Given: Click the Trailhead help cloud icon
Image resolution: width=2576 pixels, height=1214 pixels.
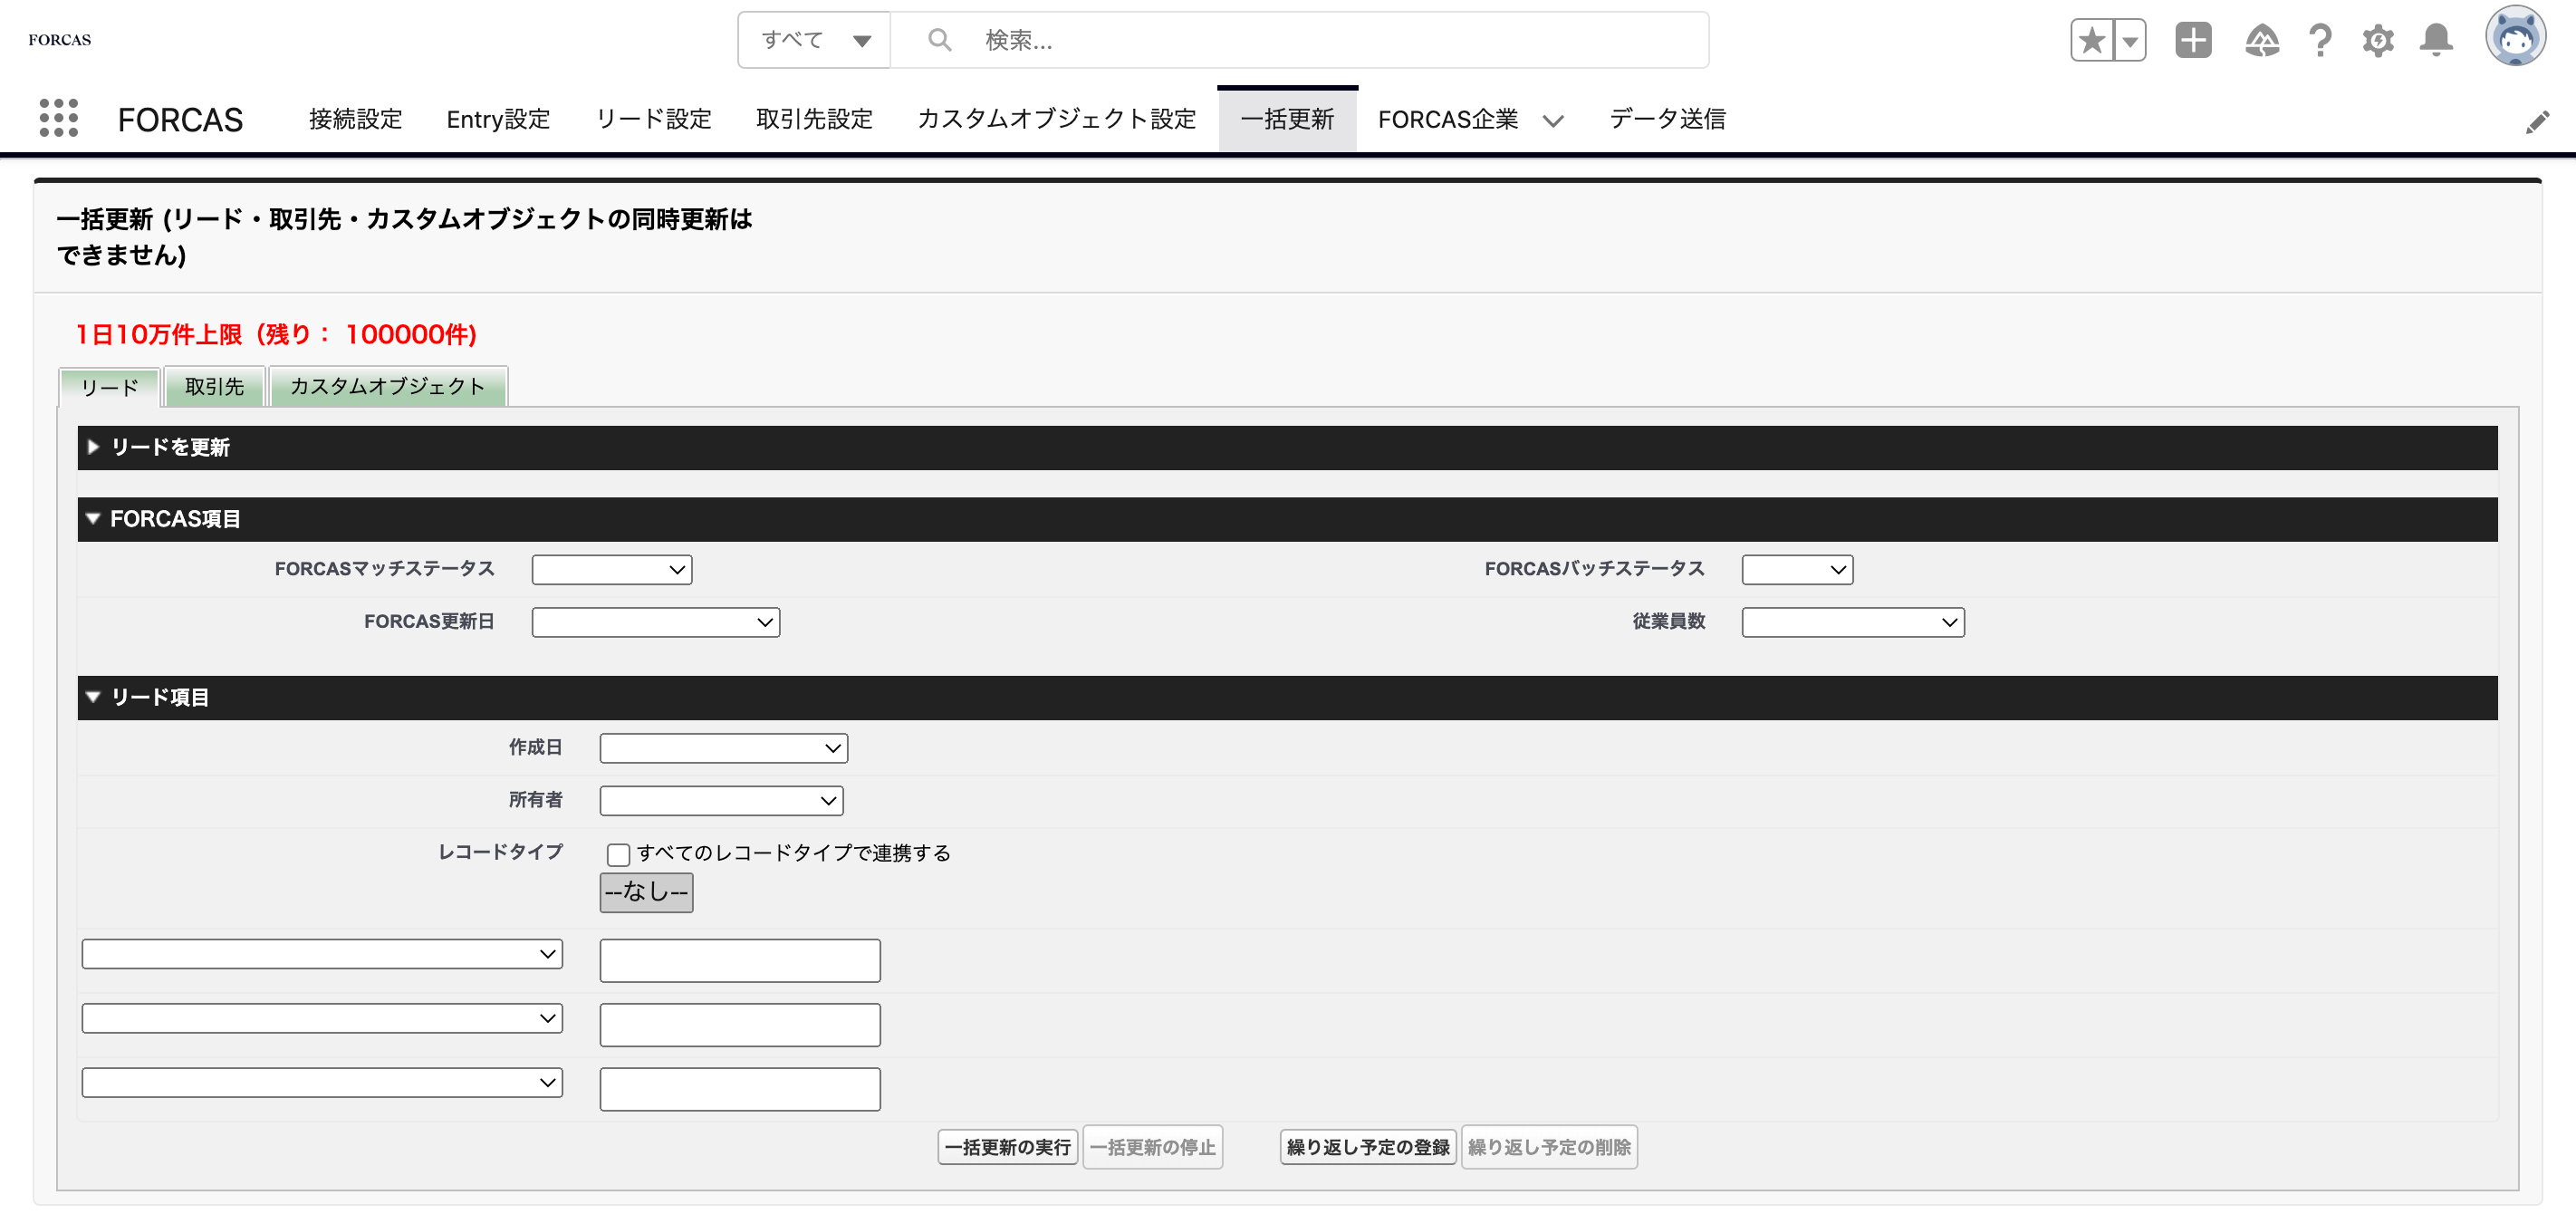Looking at the screenshot, I should pos(2263,40).
